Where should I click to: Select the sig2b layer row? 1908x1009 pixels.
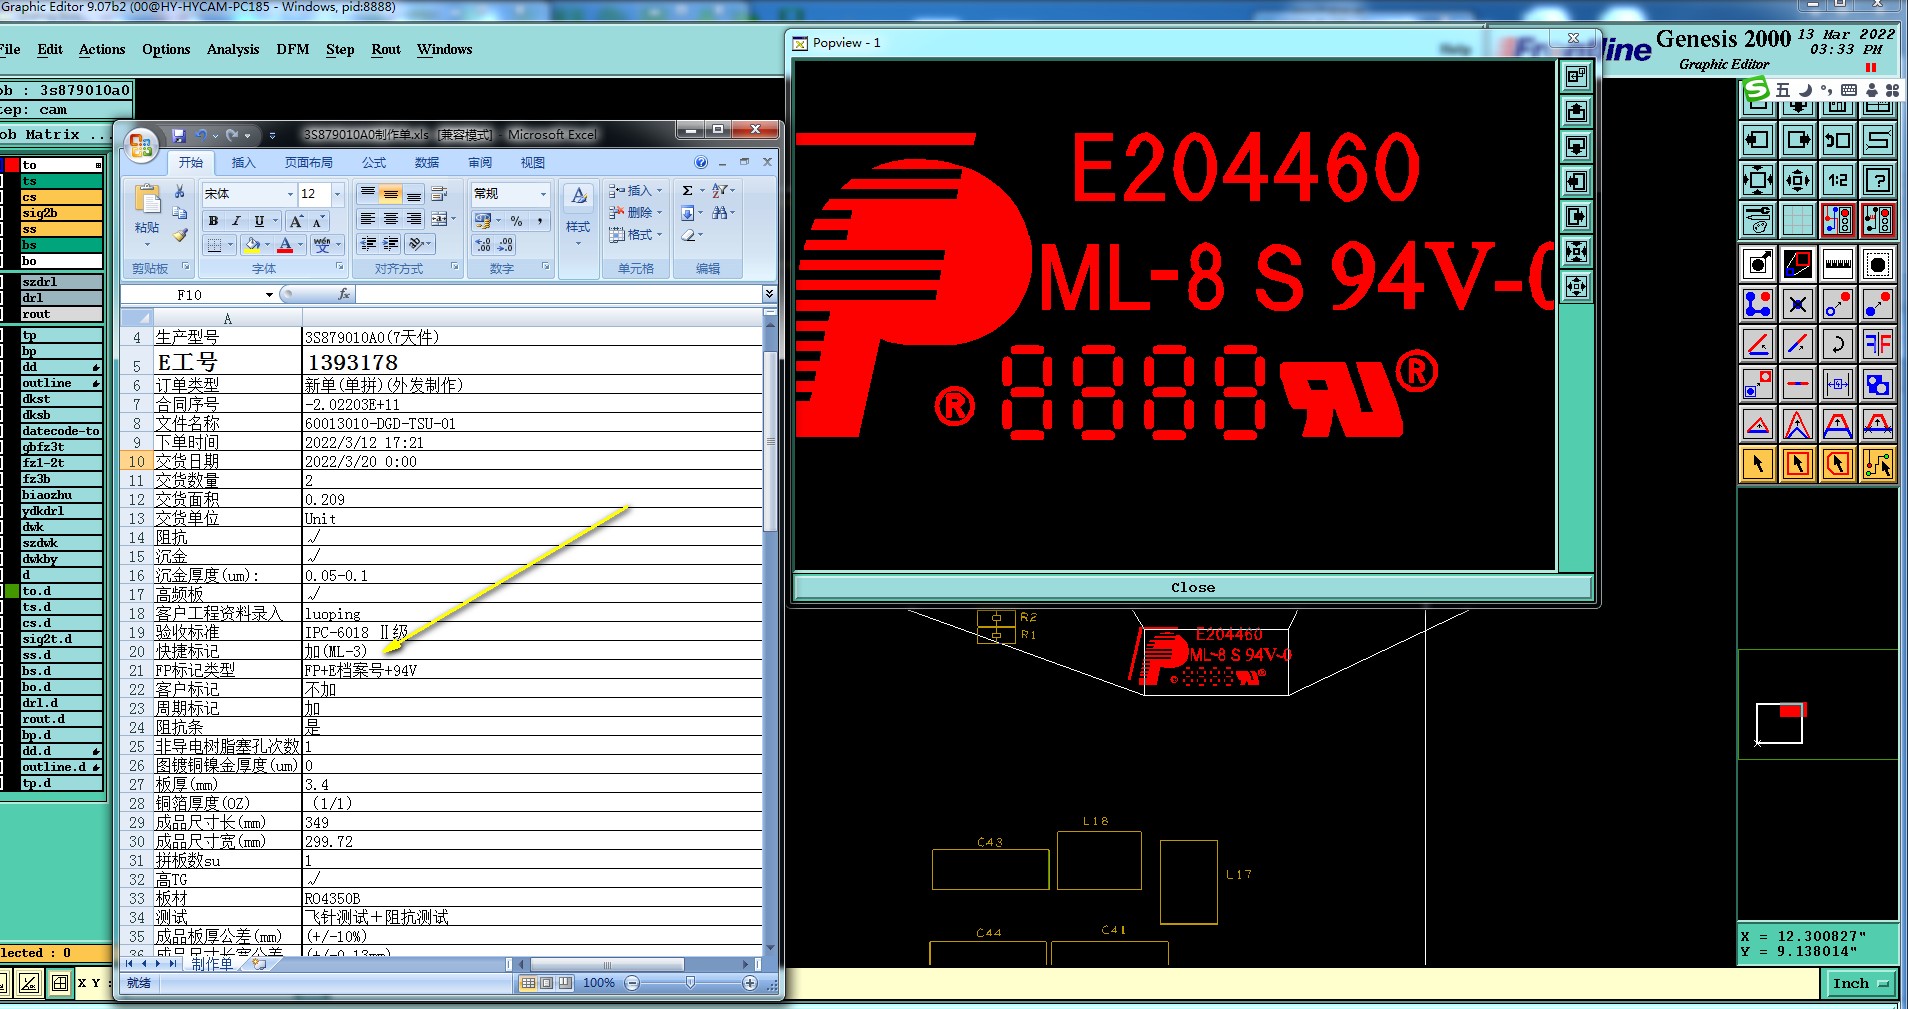pos(61,213)
